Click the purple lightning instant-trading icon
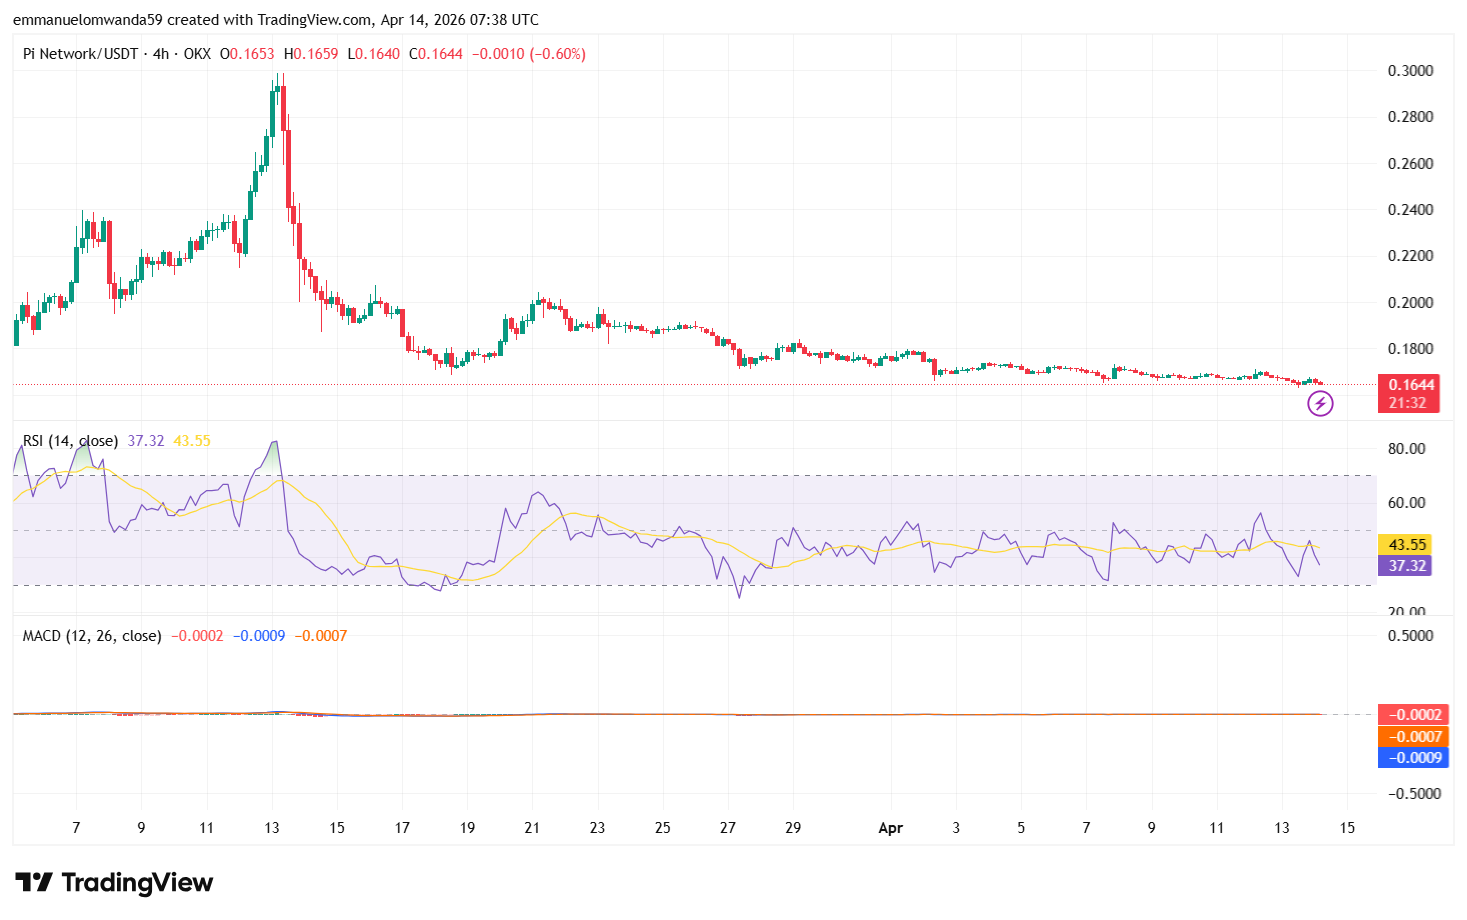The height and width of the screenshot is (920, 1467). (x=1319, y=404)
